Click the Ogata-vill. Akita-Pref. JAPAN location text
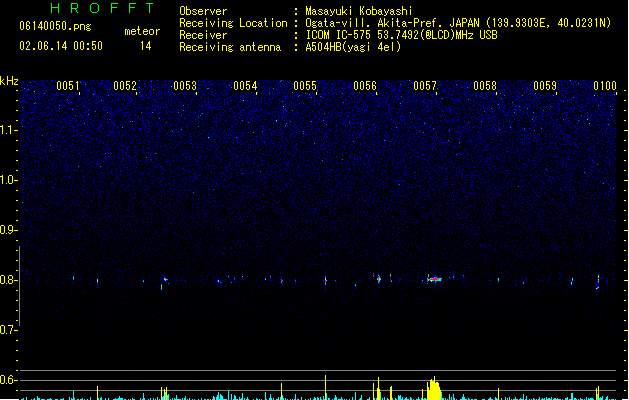The width and height of the screenshot is (629, 400). pyautogui.click(x=392, y=23)
